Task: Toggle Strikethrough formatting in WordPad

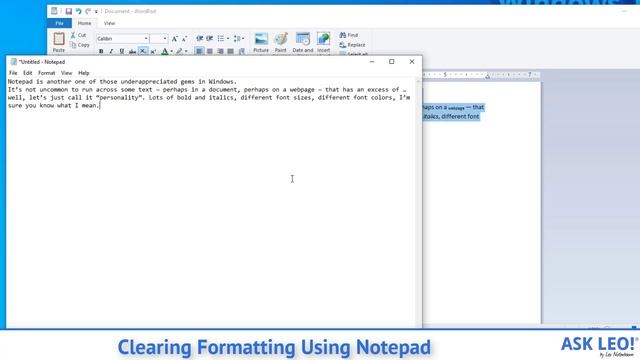Action: pyautogui.click(x=132, y=51)
